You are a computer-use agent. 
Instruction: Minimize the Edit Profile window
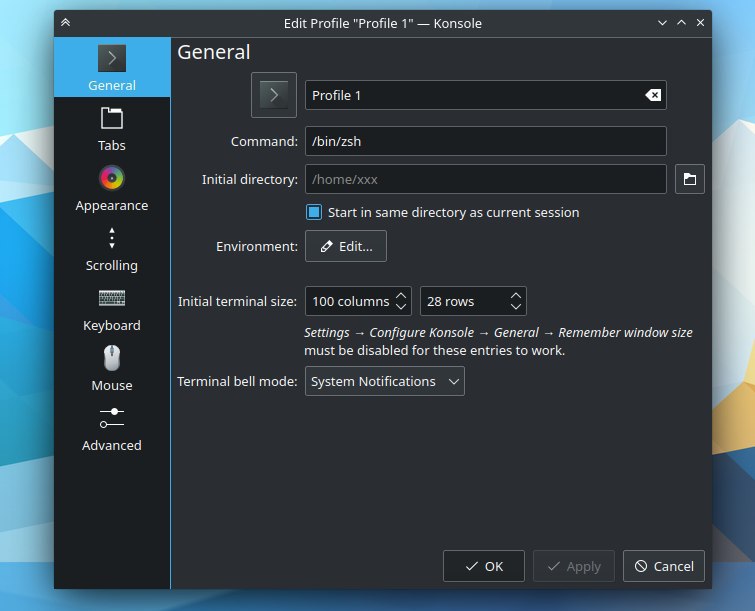pyautogui.click(x=663, y=23)
